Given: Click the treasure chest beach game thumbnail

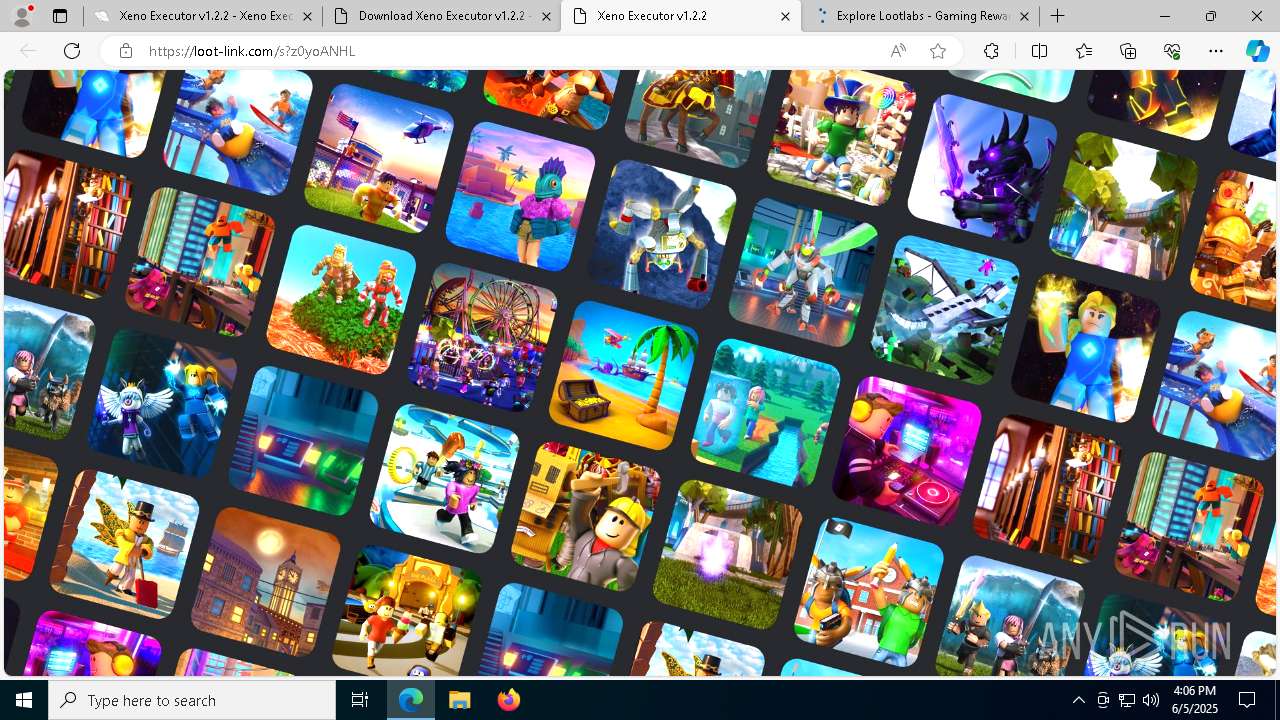Looking at the screenshot, I should 624,375.
